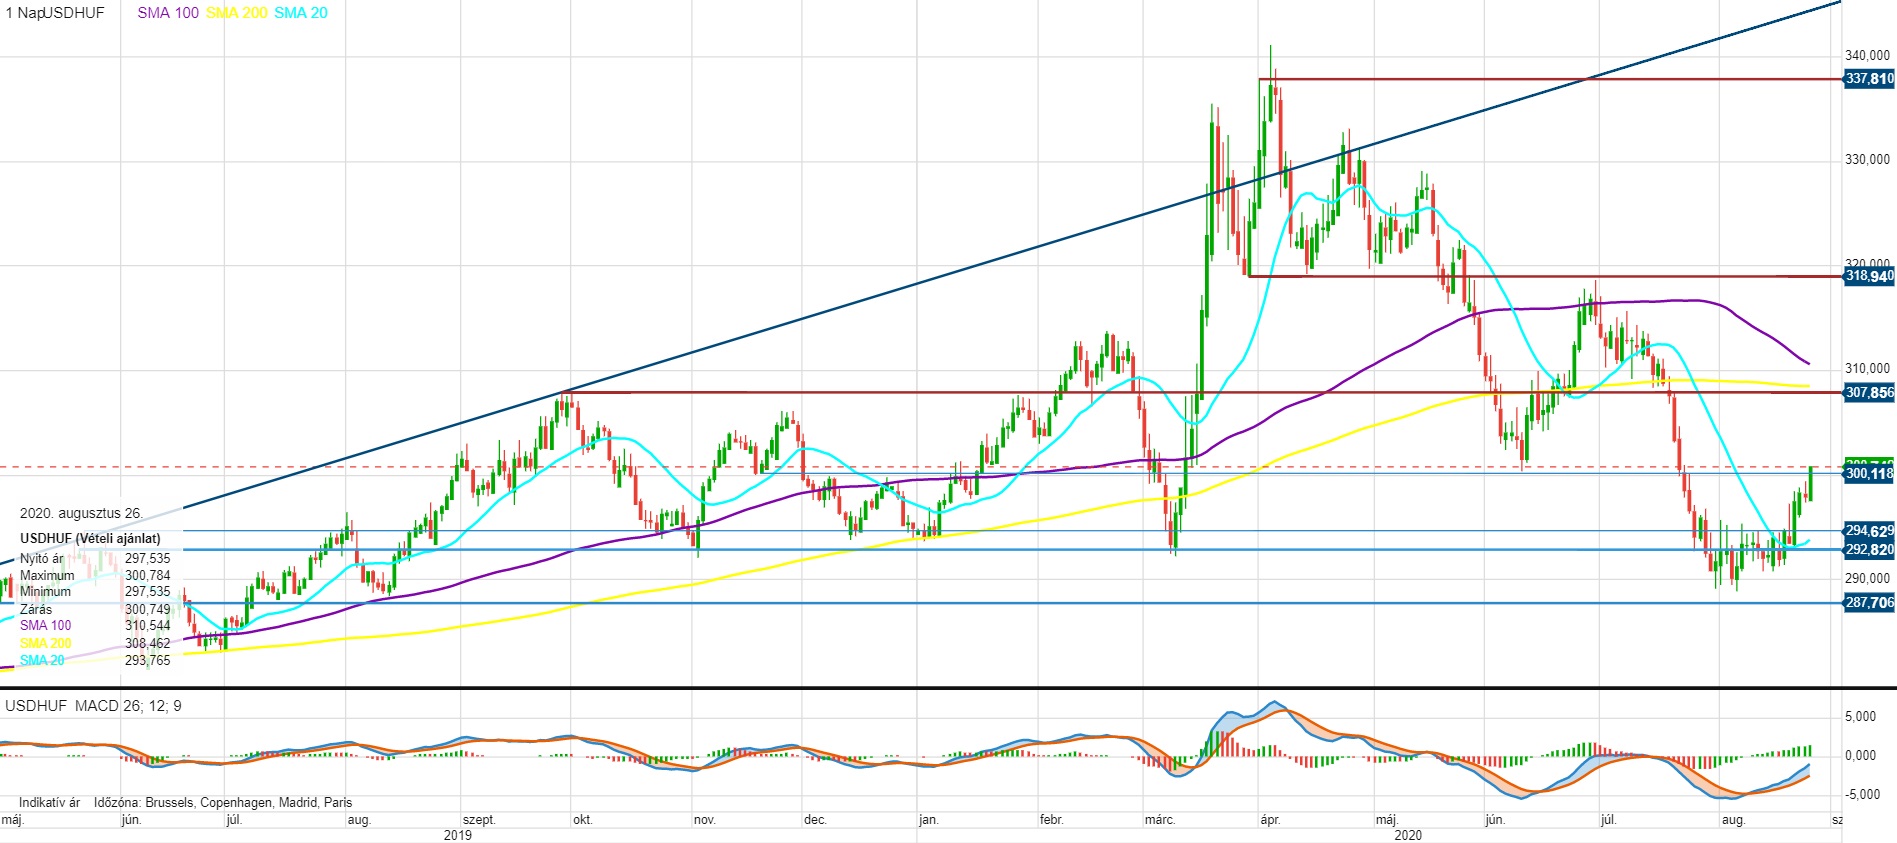
Task: Click the 5,000 MACD axis label
Action: coord(1861,717)
